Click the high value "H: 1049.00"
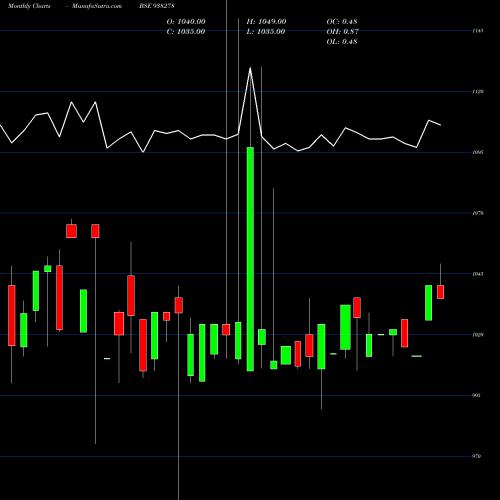This screenshot has width=500, height=500. [266, 22]
